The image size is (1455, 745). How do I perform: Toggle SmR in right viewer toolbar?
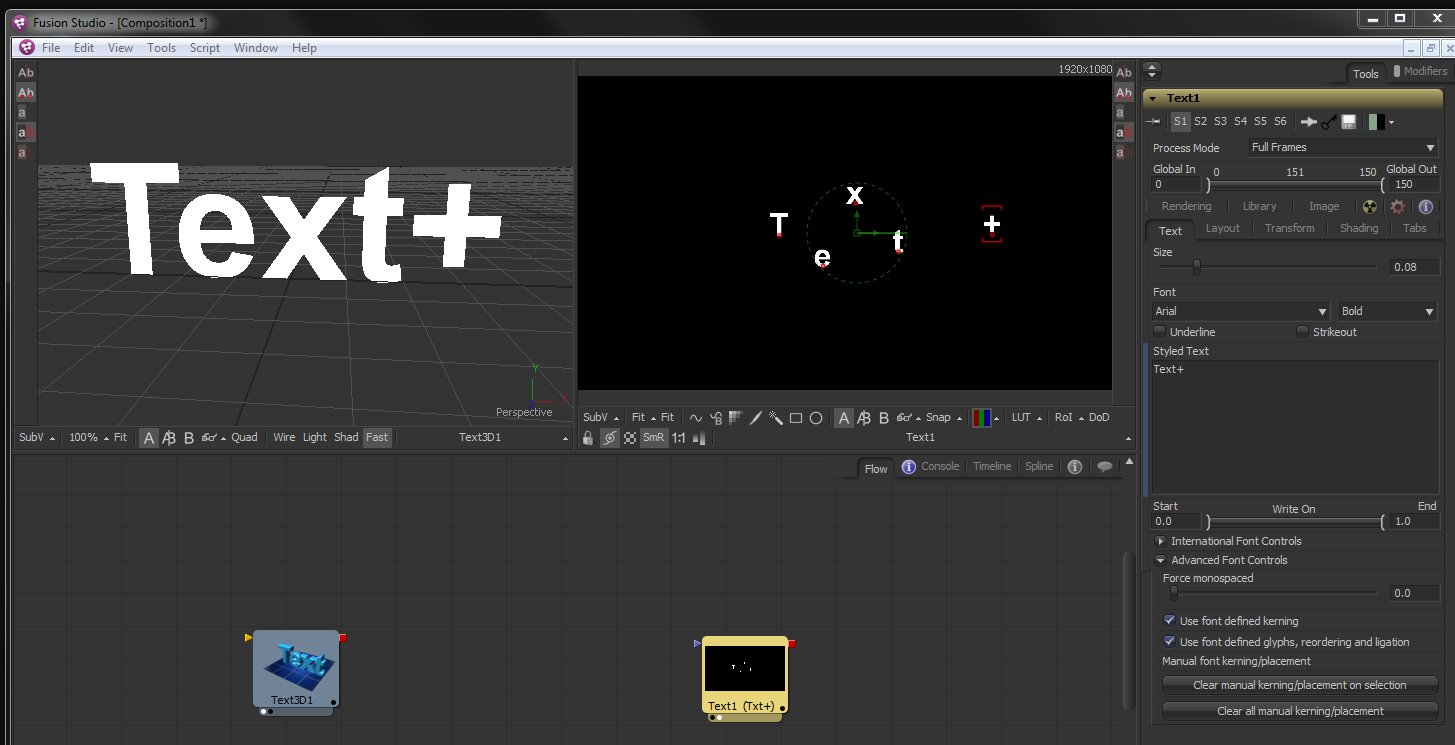[653, 438]
